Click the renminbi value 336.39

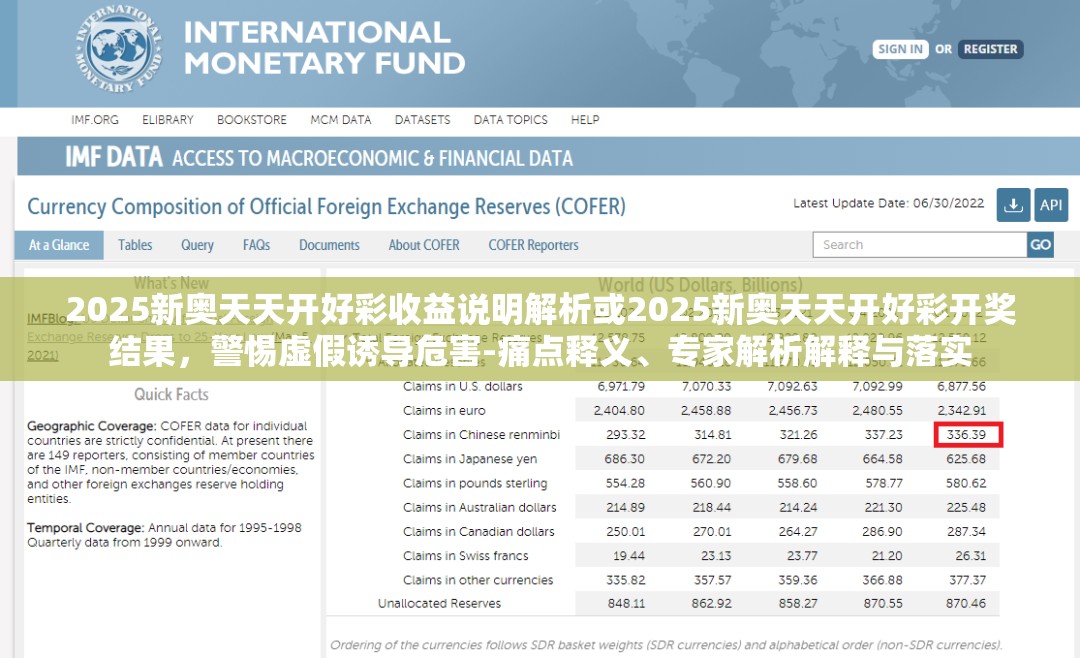(966, 435)
